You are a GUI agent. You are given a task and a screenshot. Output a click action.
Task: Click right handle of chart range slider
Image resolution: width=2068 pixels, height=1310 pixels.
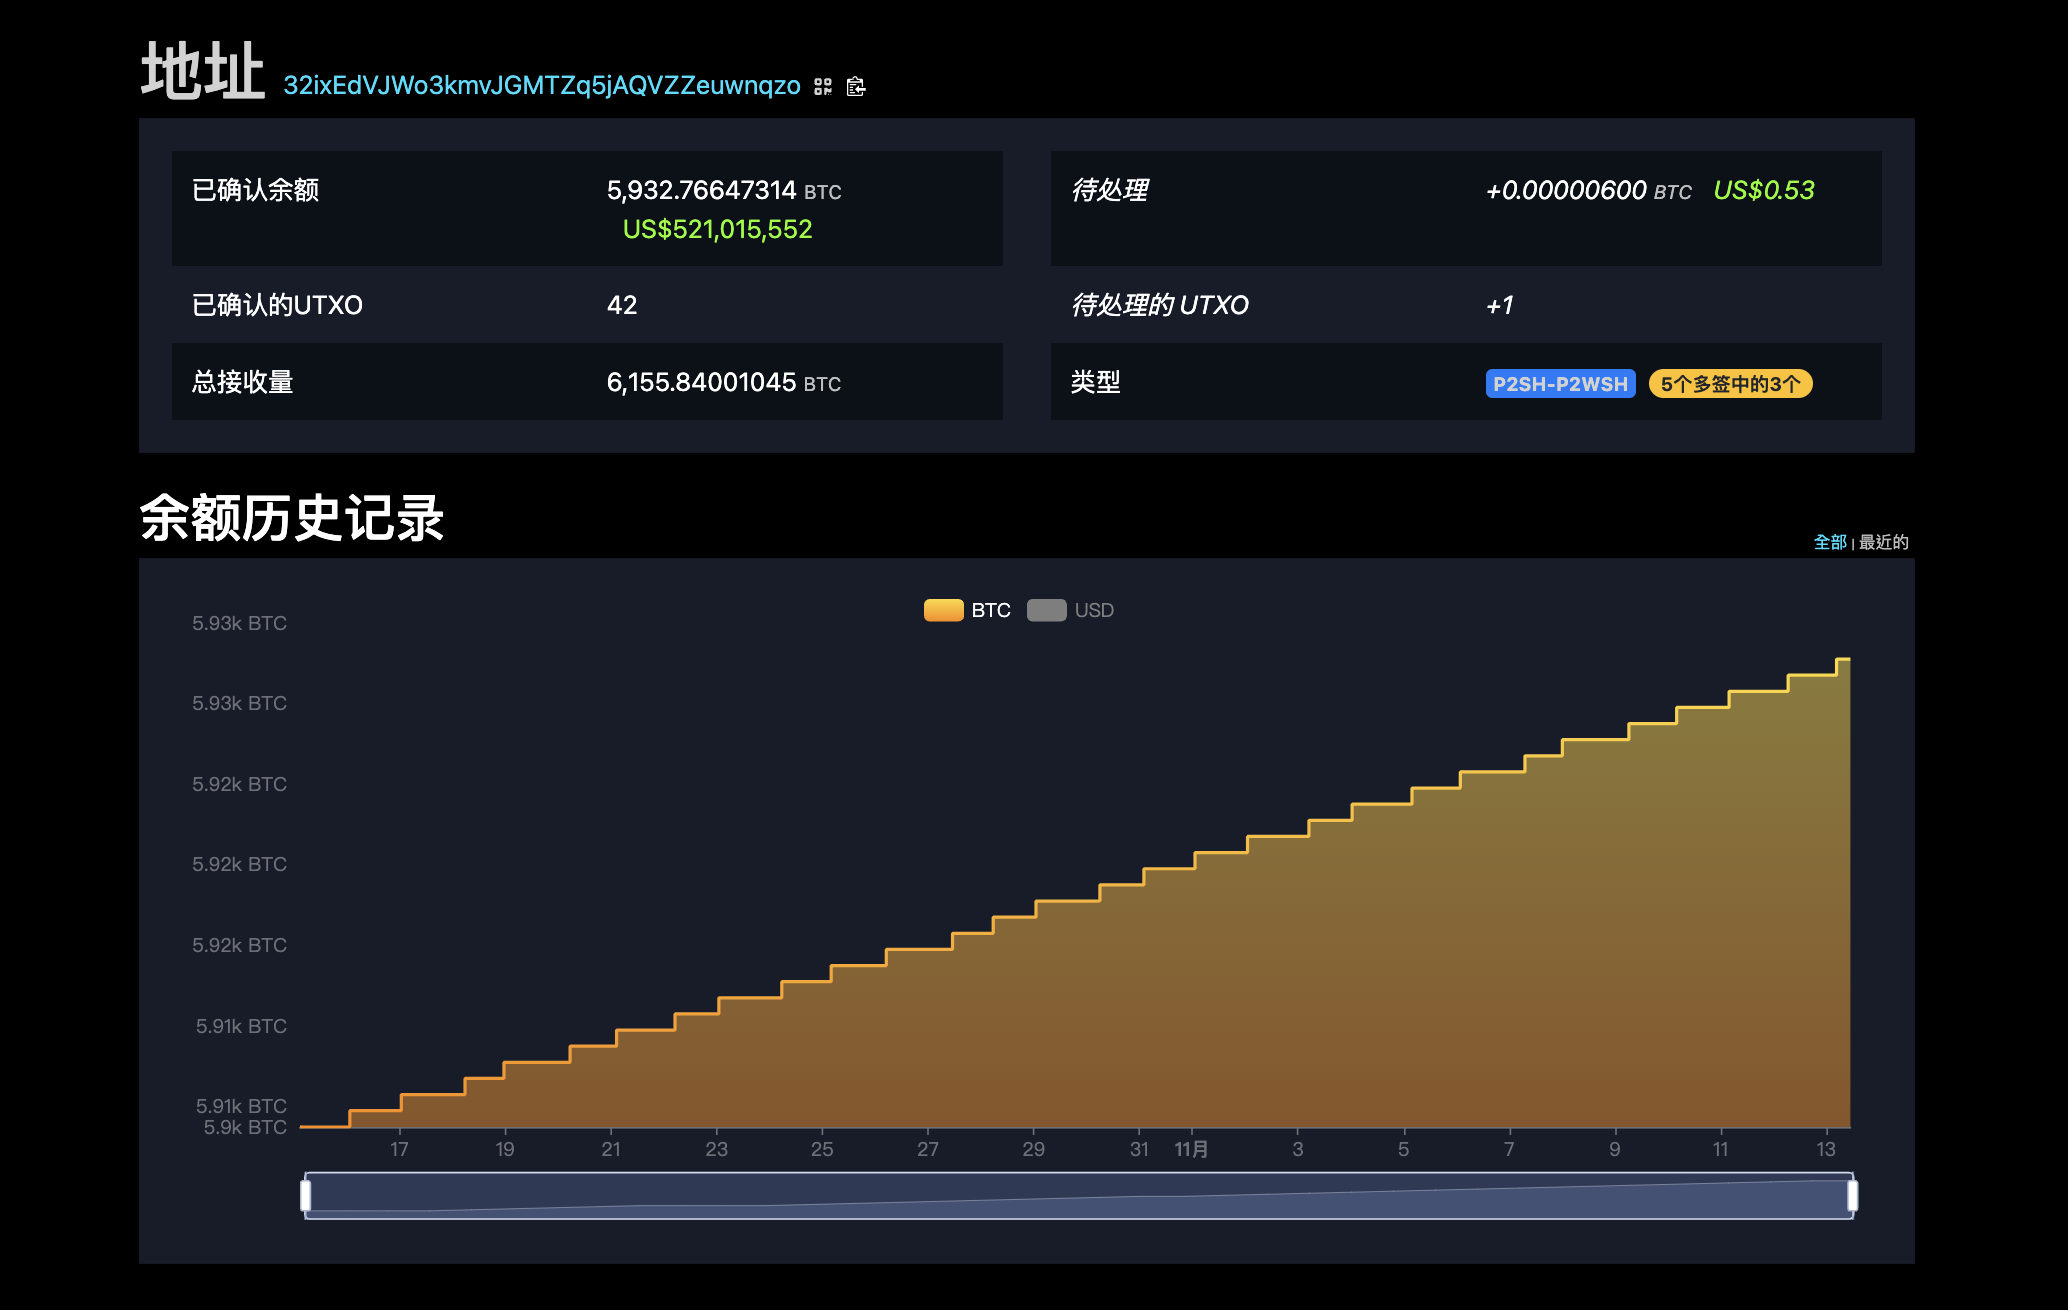[x=1852, y=1195]
